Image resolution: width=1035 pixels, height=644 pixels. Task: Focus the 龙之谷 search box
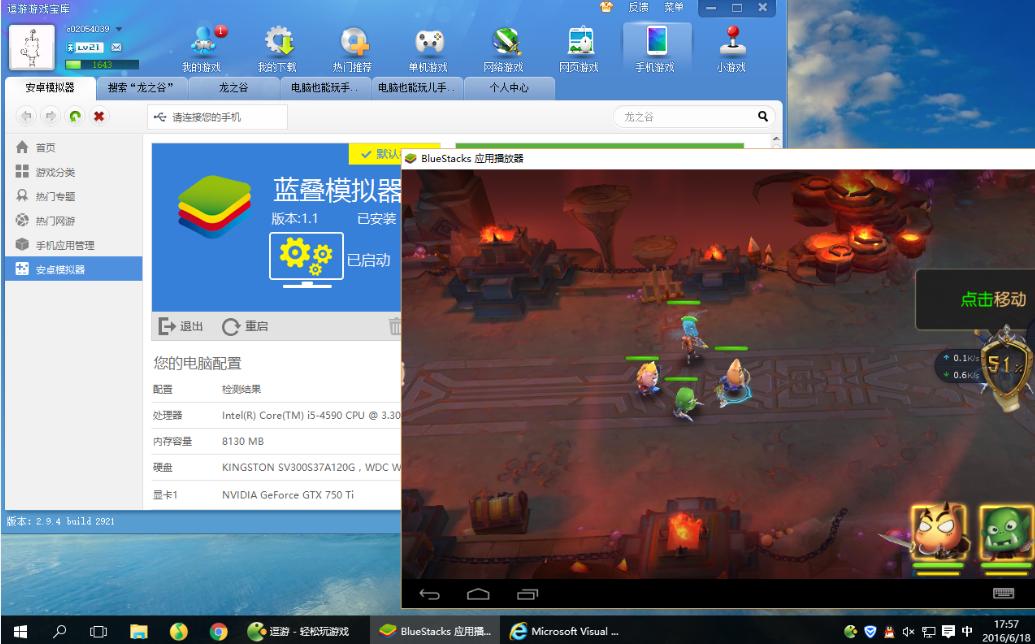pos(684,117)
